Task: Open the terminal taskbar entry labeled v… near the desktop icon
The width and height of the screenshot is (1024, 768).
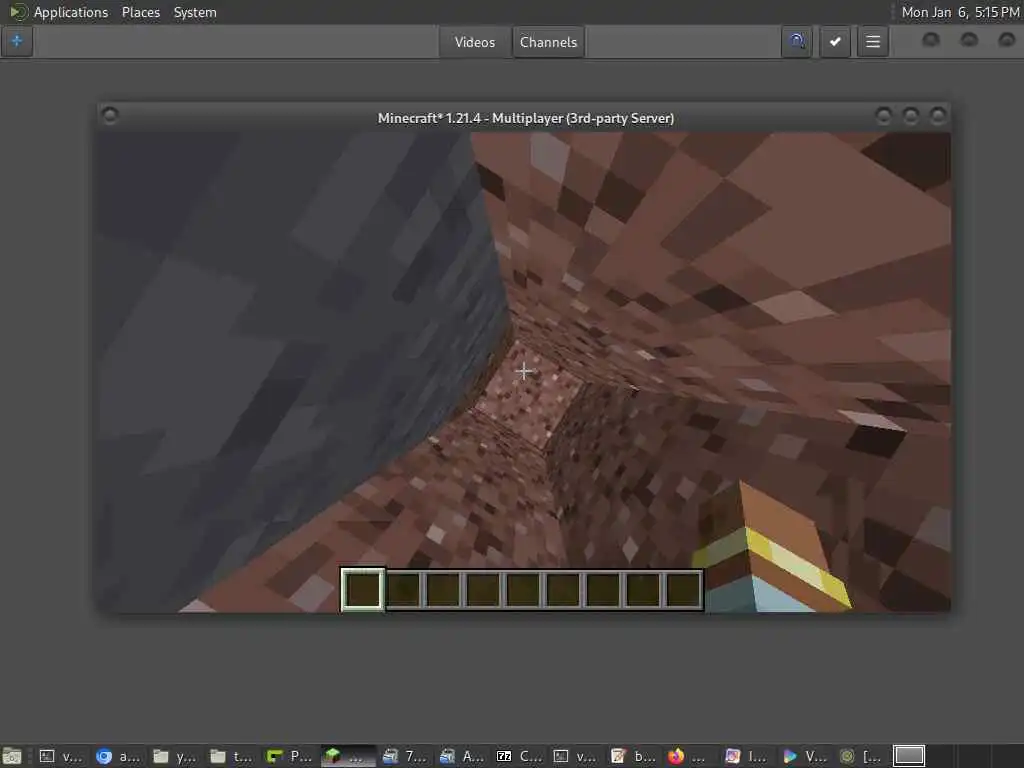Action: pos(61,756)
